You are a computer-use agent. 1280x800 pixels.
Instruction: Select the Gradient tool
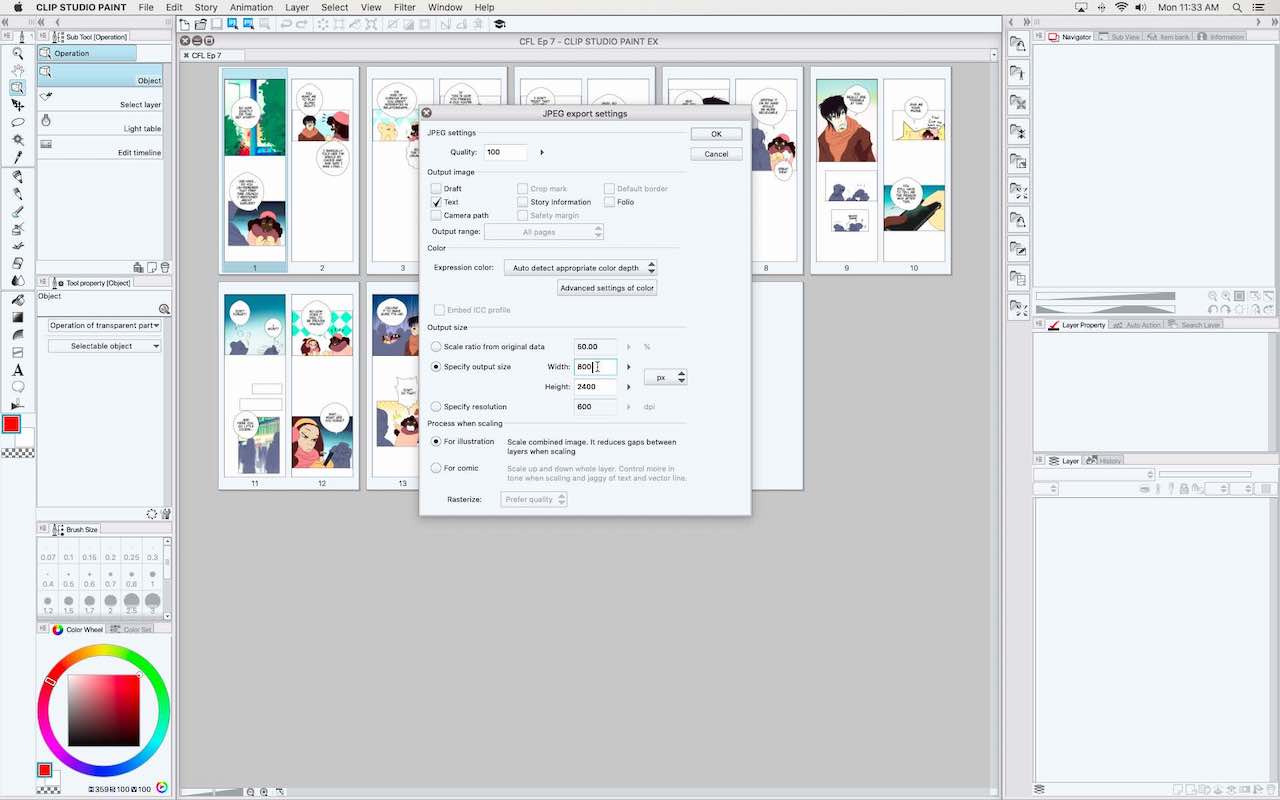18,316
